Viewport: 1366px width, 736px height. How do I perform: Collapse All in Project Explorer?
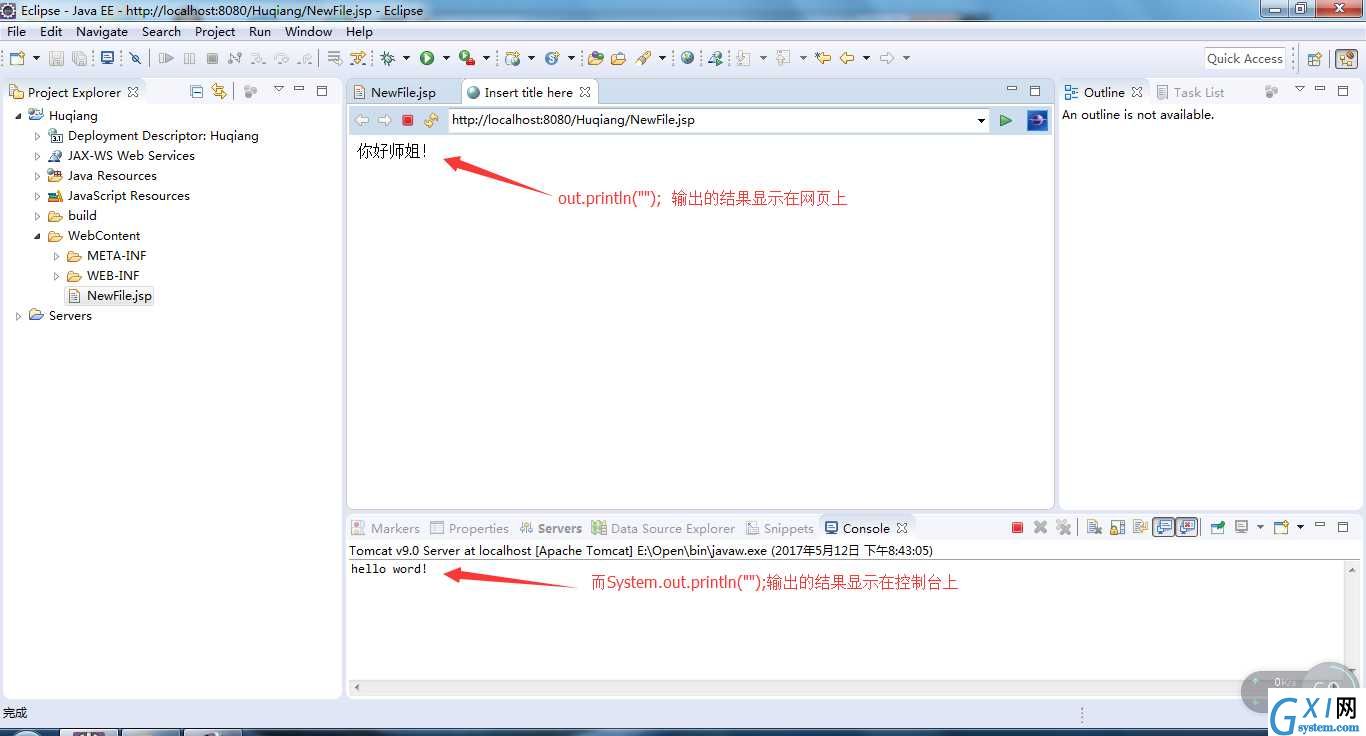pos(197,91)
